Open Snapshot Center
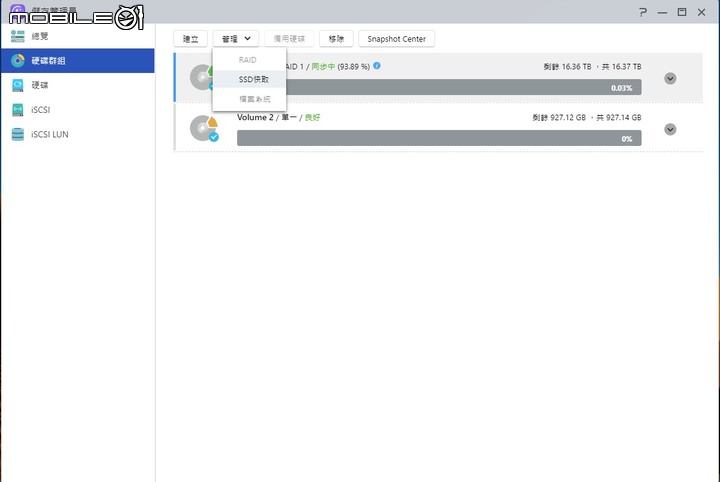This screenshot has height=482, width=720. 397,39
